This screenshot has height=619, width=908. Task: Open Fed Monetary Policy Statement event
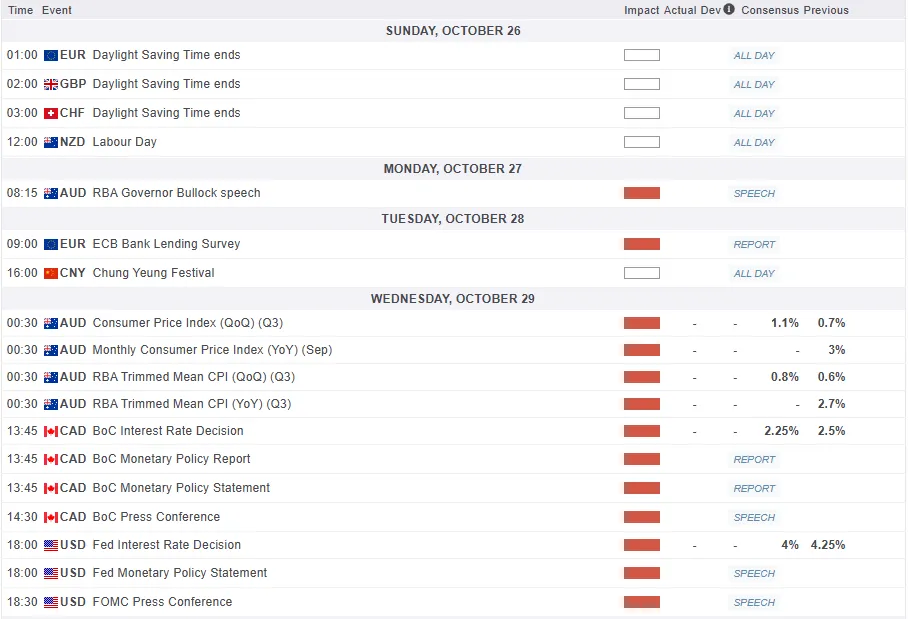click(x=180, y=573)
